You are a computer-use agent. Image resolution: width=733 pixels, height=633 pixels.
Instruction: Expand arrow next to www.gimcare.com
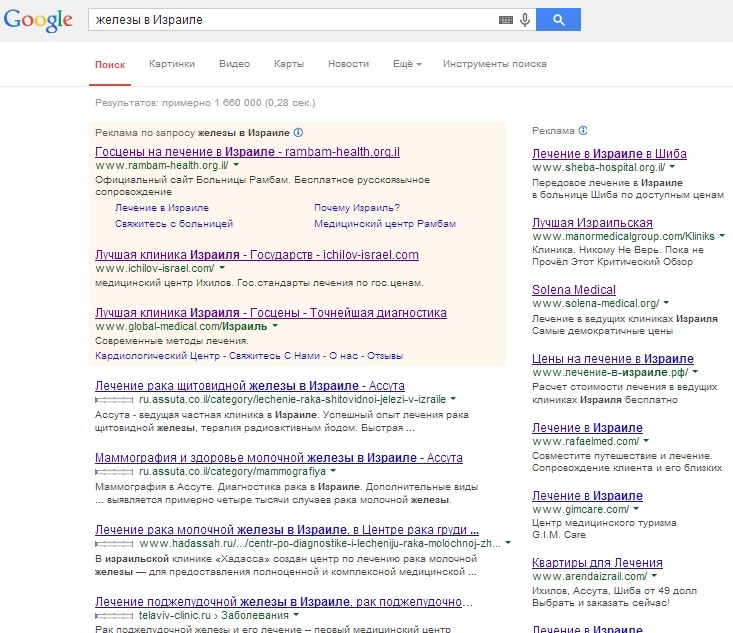[636, 509]
